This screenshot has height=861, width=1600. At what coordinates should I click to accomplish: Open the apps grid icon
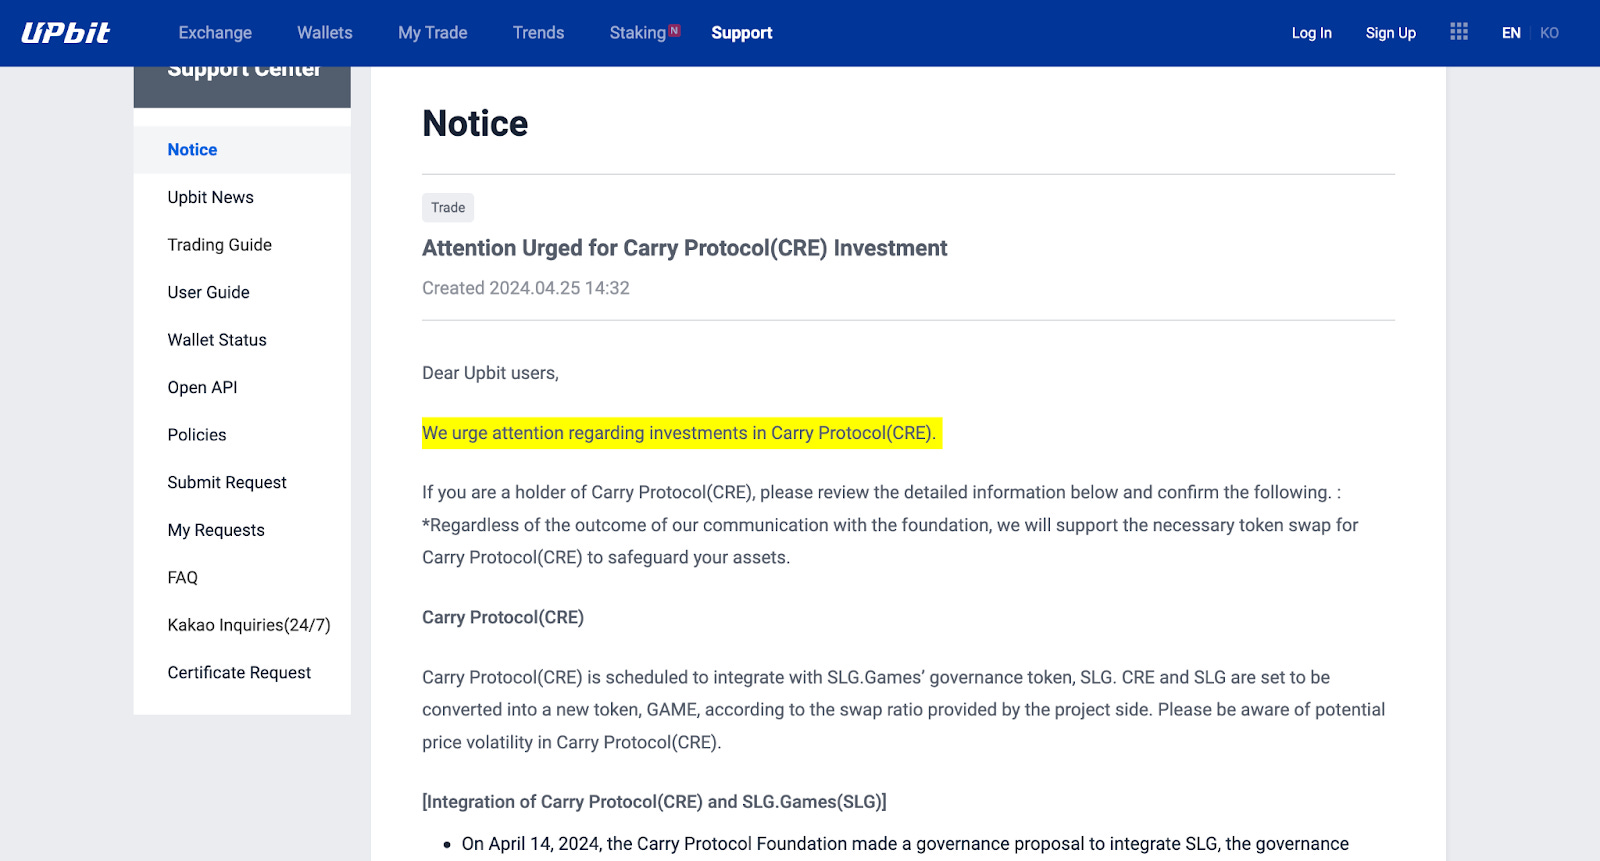1459,32
